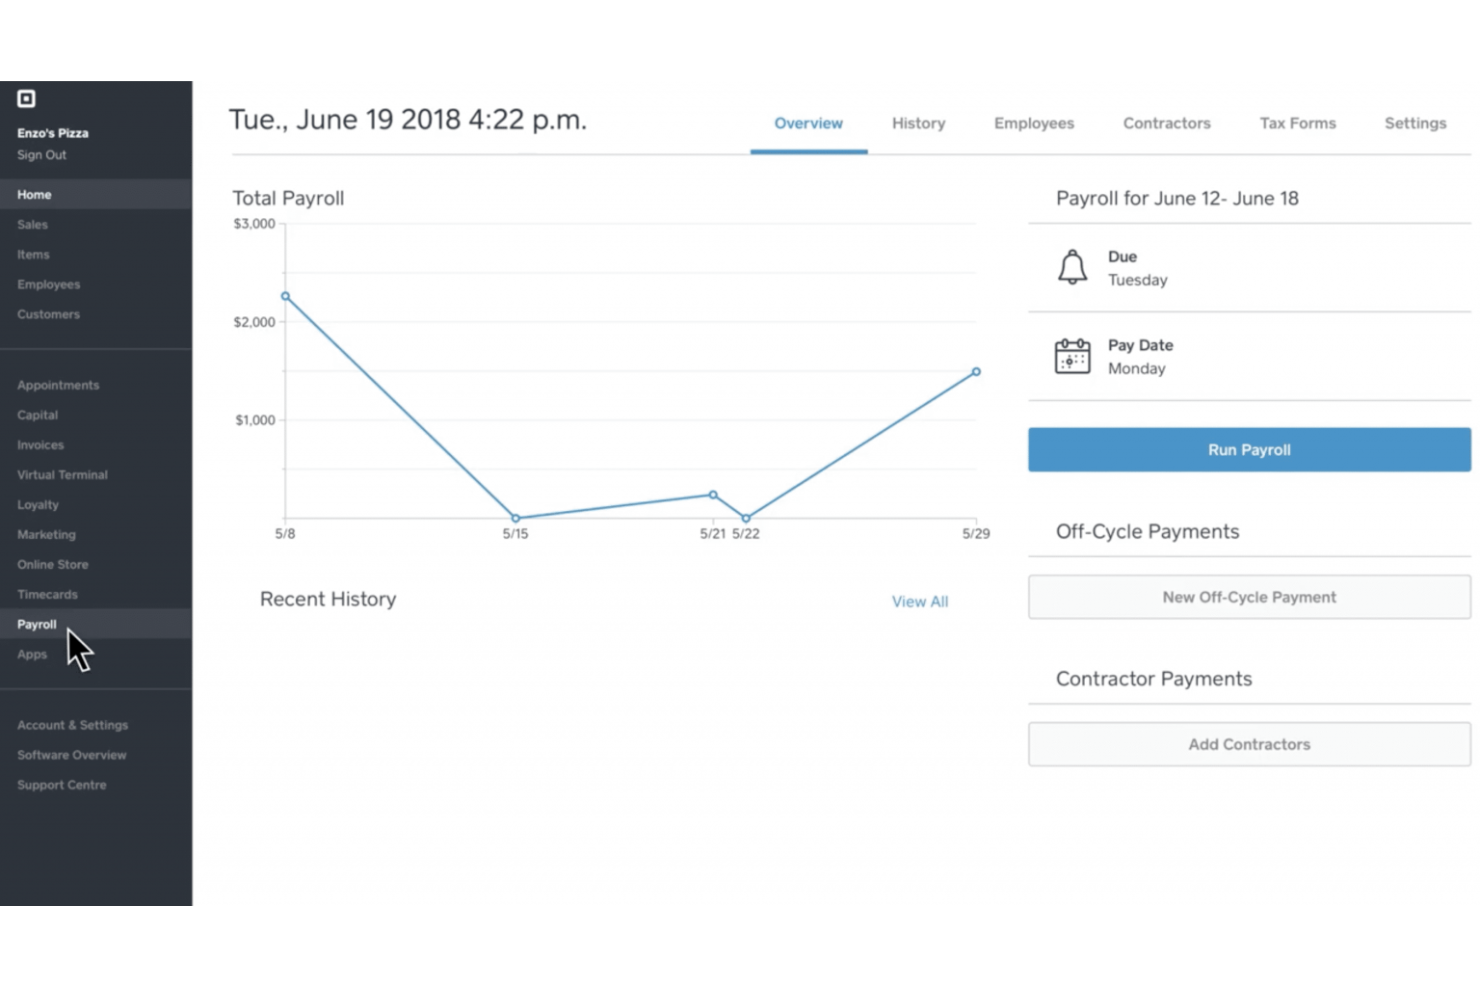Open the payroll Settings tab
The height and width of the screenshot is (987, 1480).
pos(1415,123)
